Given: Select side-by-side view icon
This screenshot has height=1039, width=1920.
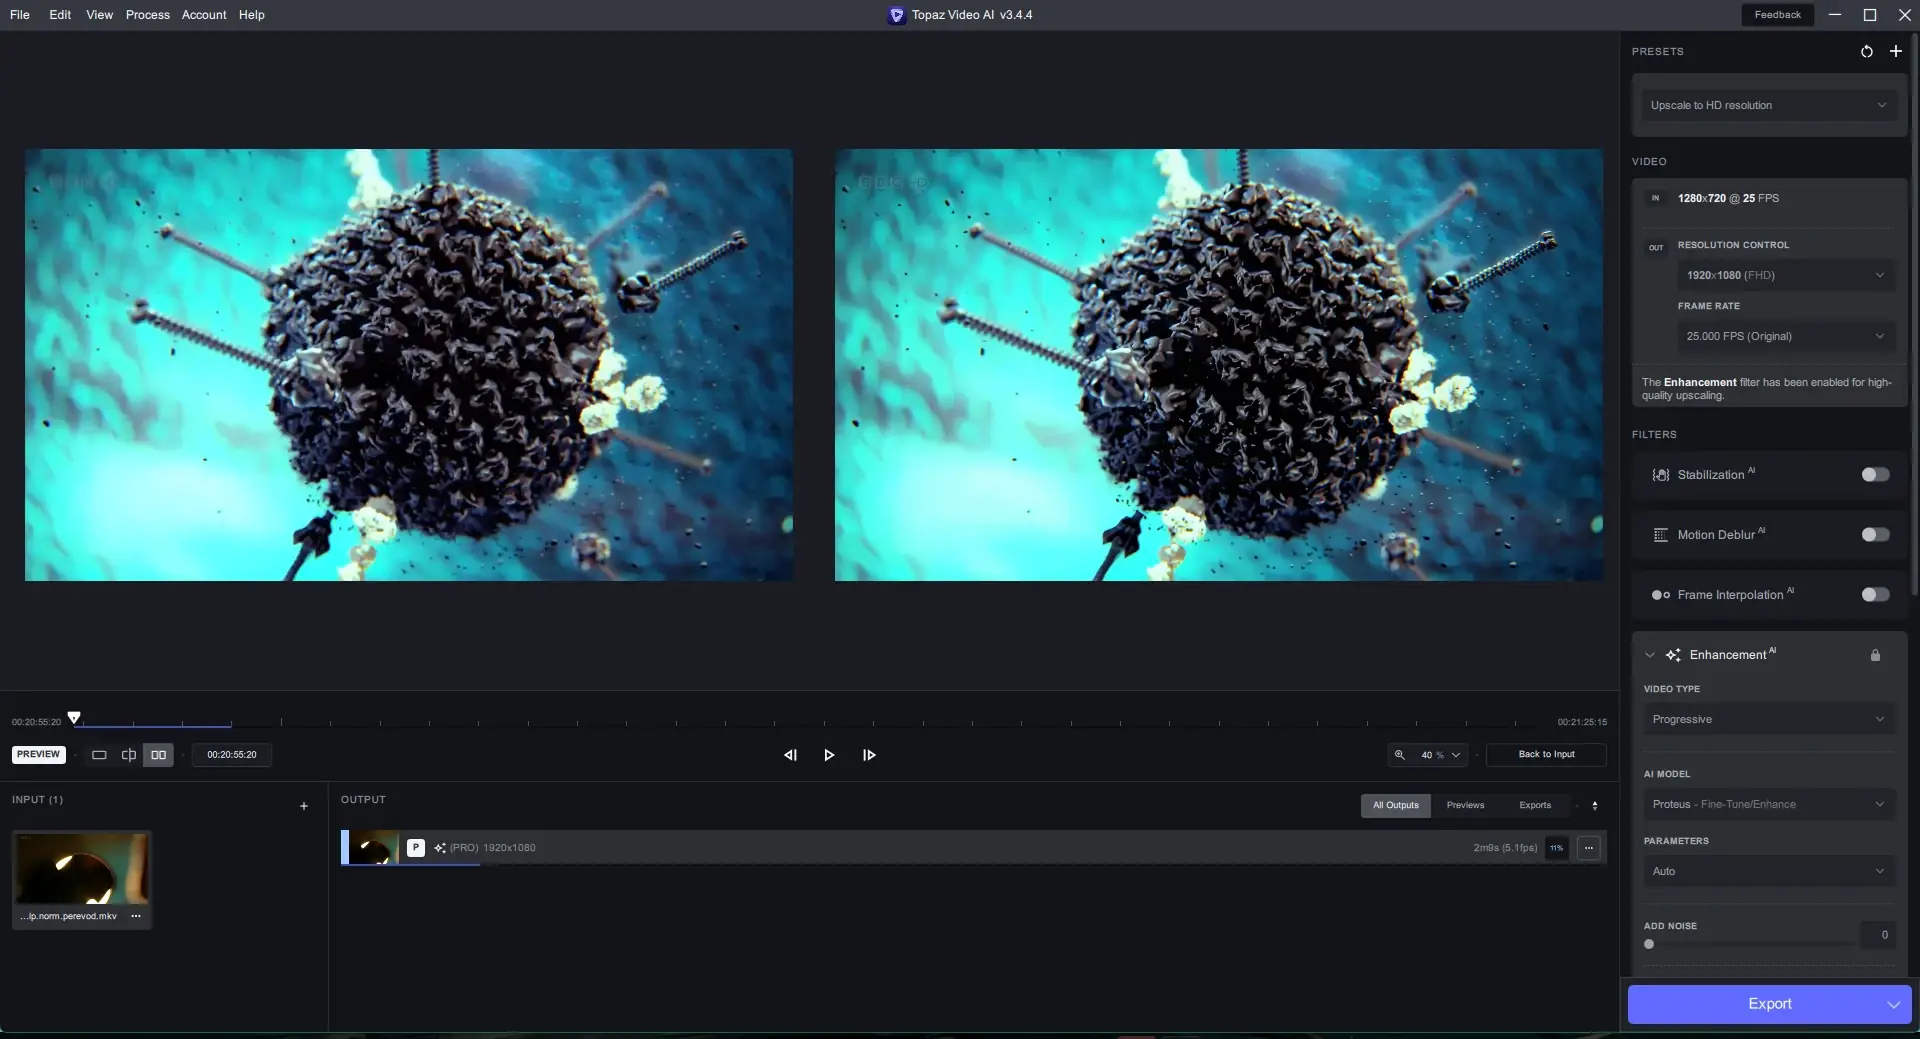Looking at the screenshot, I should click(x=158, y=755).
